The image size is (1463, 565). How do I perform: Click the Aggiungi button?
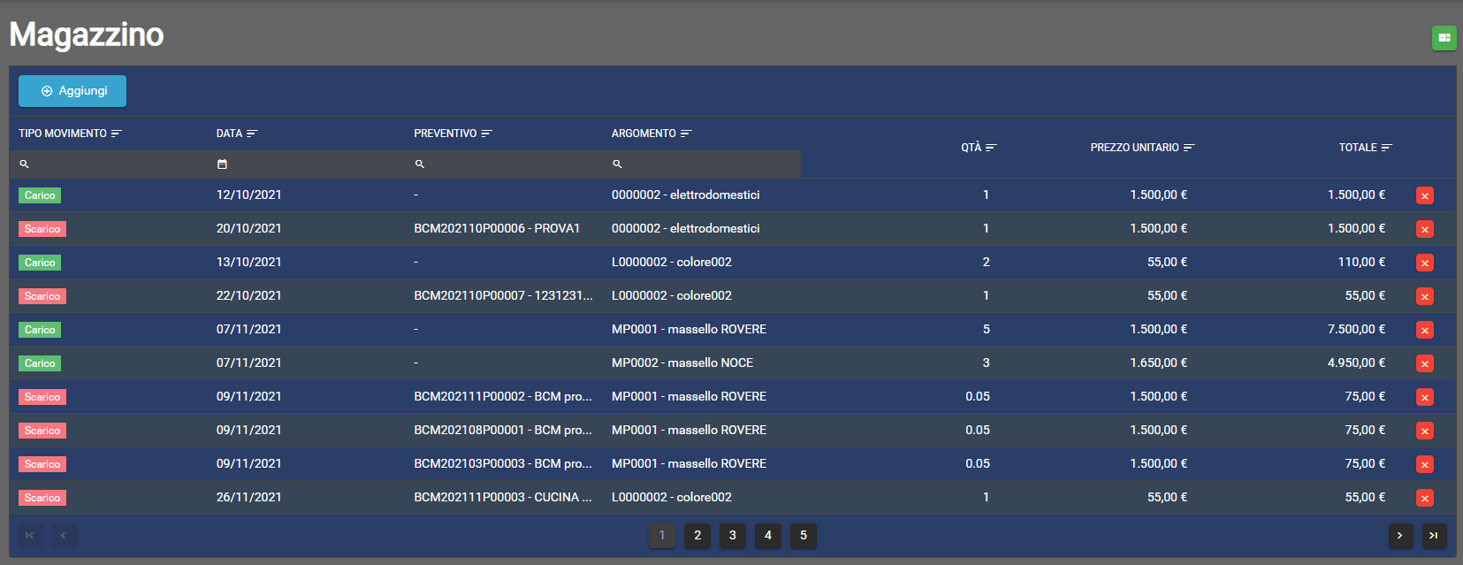pyautogui.click(x=73, y=91)
